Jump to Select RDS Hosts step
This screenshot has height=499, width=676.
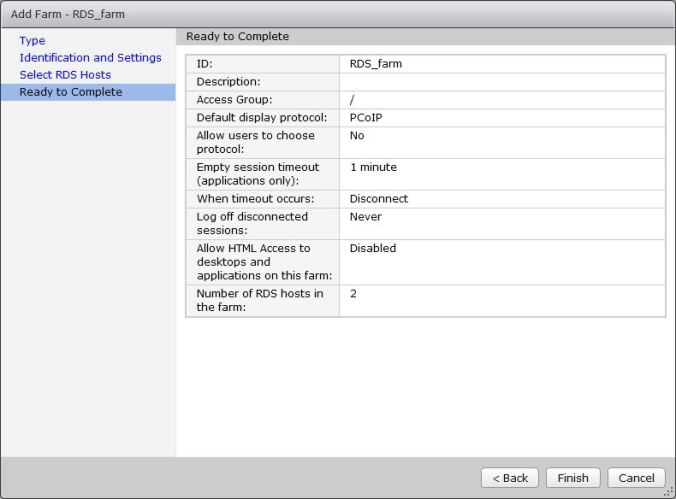[x=65, y=75]
